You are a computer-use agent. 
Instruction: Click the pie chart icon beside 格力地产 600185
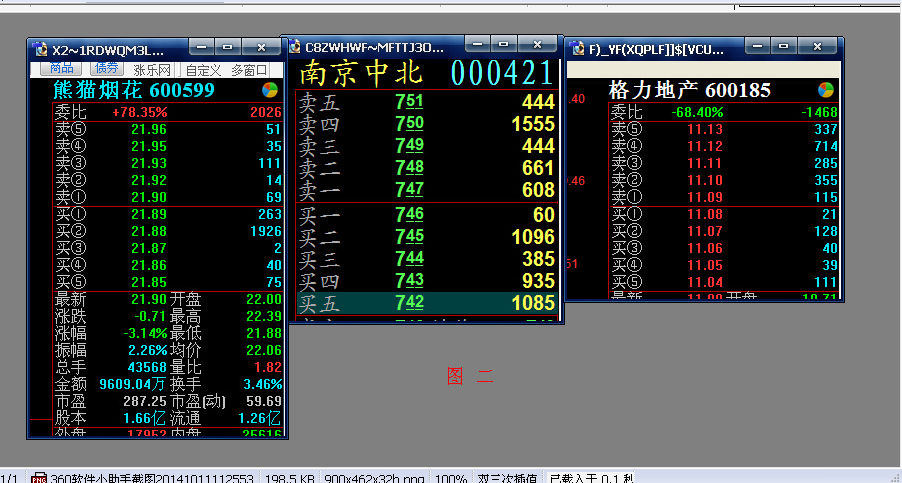coord(825,90)
